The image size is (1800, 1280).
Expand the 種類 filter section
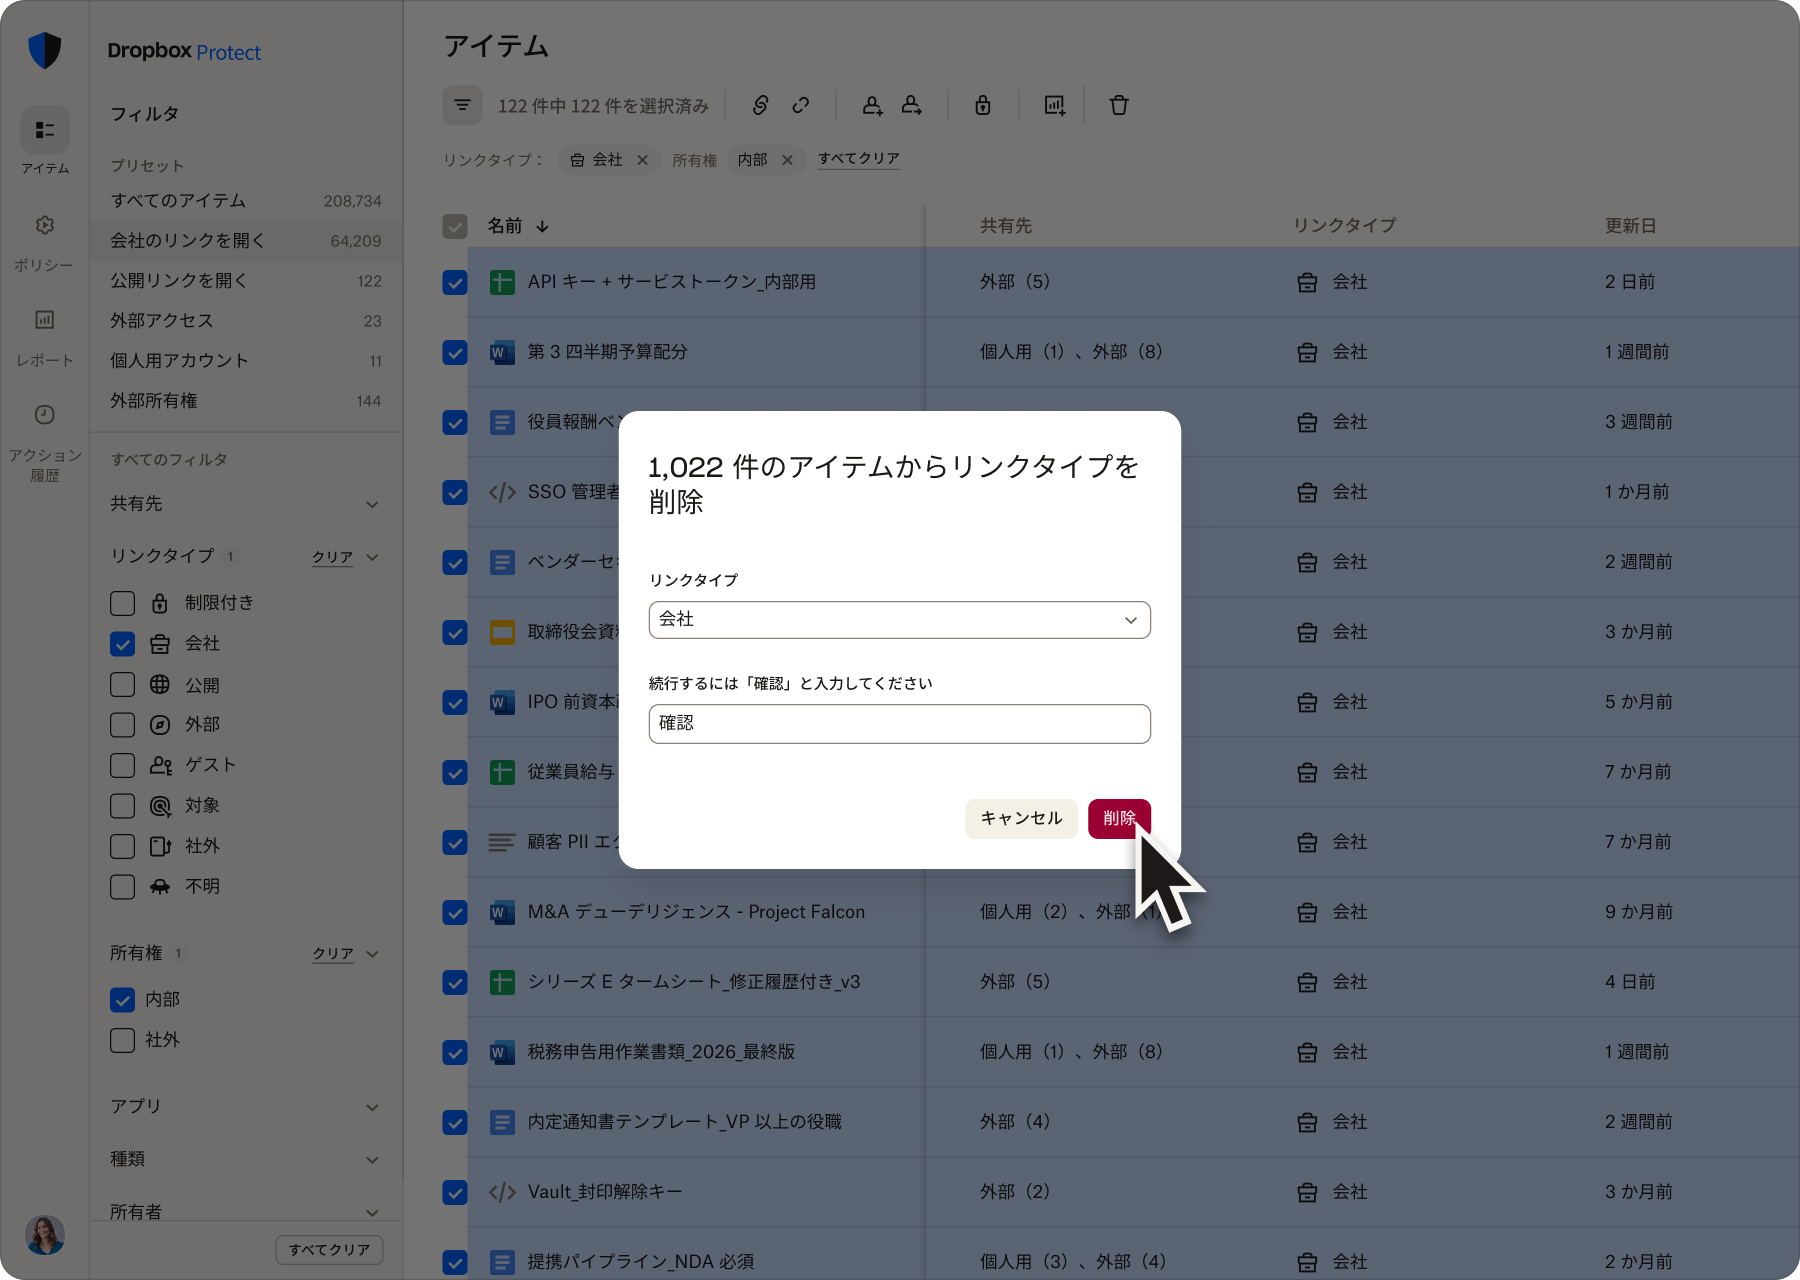372,1160
